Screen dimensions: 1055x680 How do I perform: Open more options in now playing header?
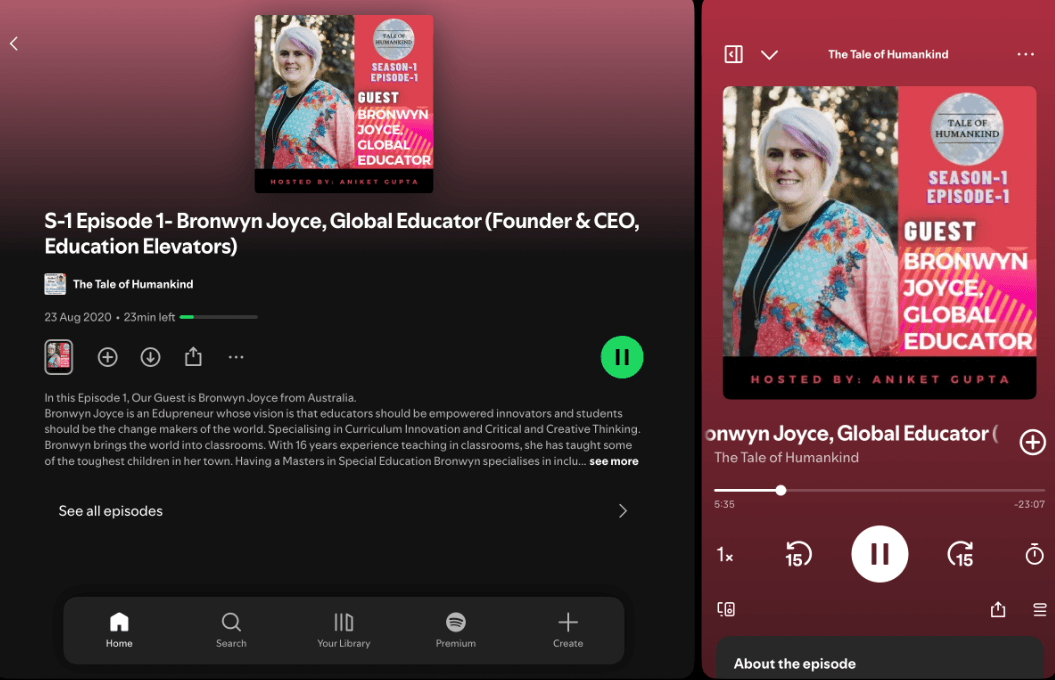click(1025, 54)
